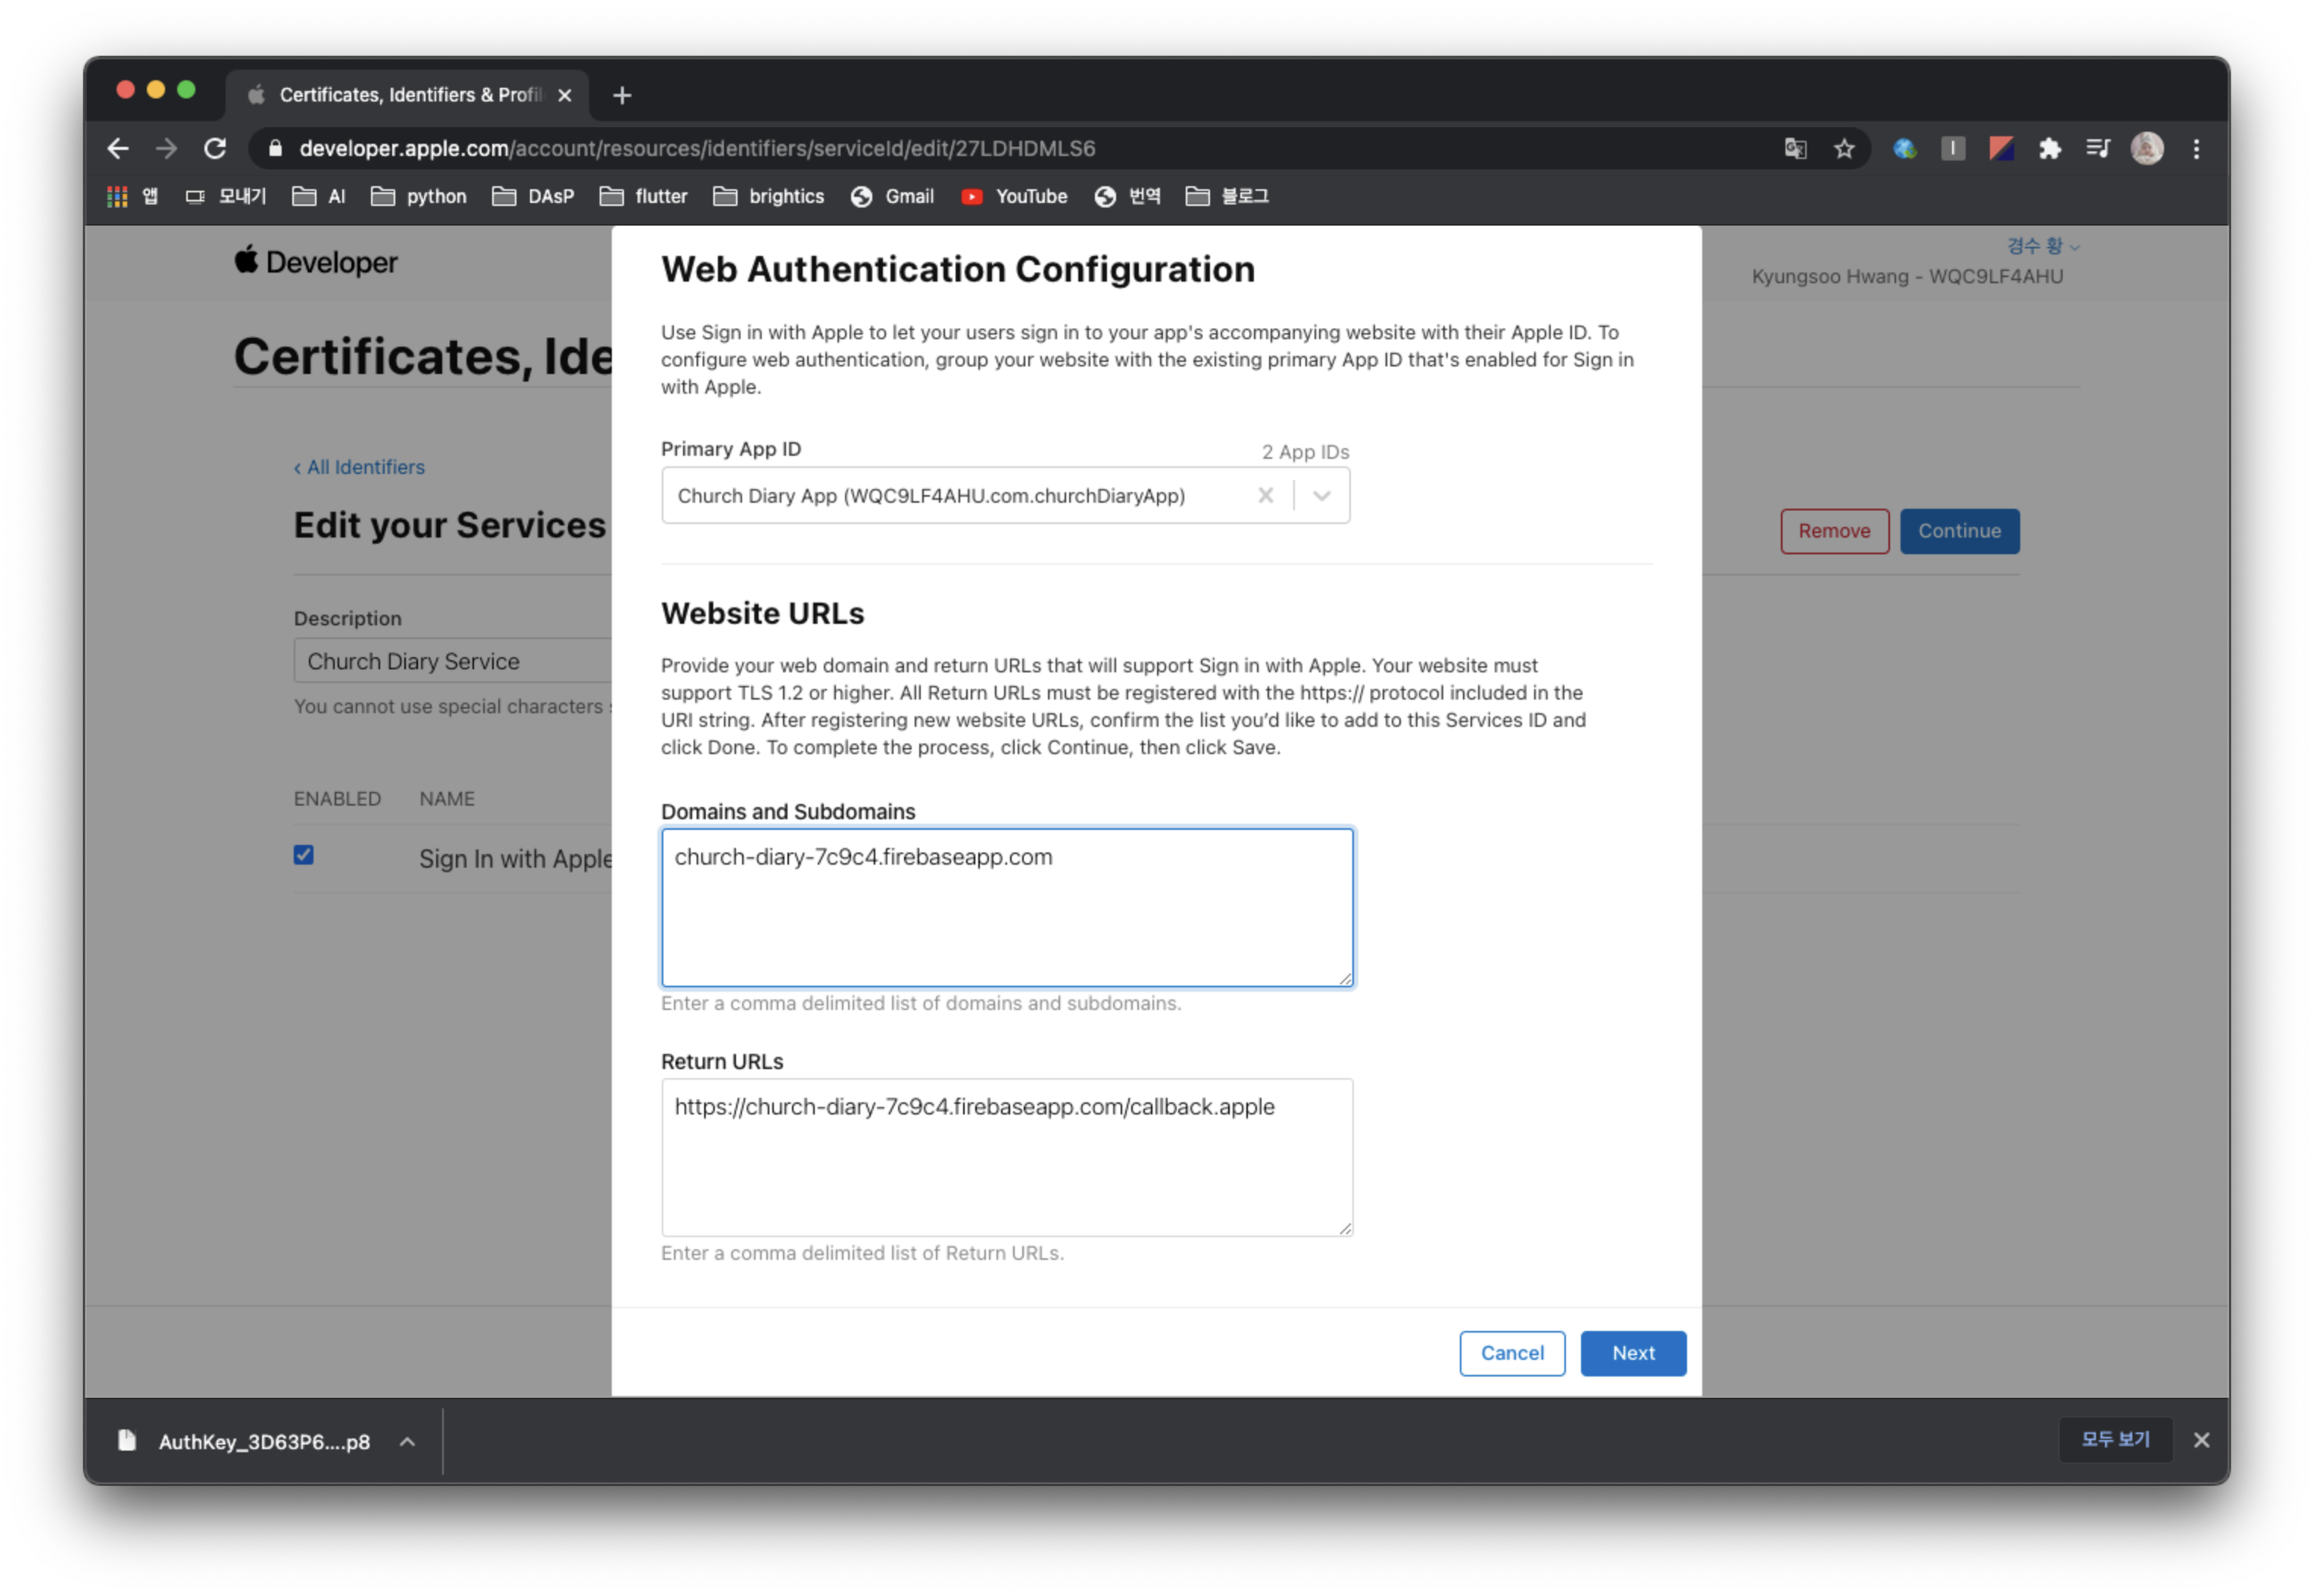Expand the AuthKey download item menu
Viewport: 2314px width, 1596px height.
(407, 1441)
